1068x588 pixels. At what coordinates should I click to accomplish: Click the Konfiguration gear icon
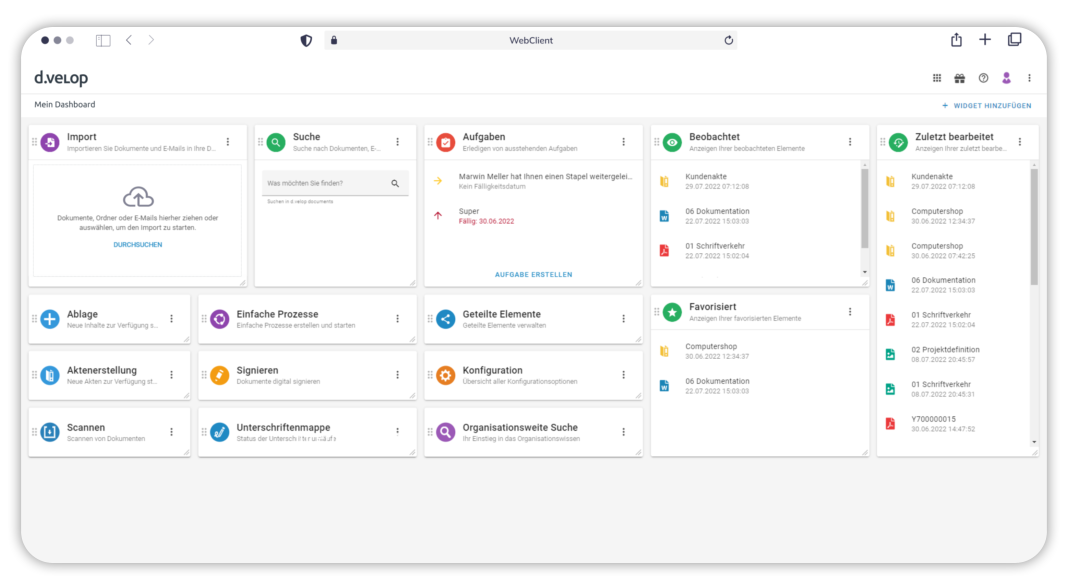(x=446, y=376)
